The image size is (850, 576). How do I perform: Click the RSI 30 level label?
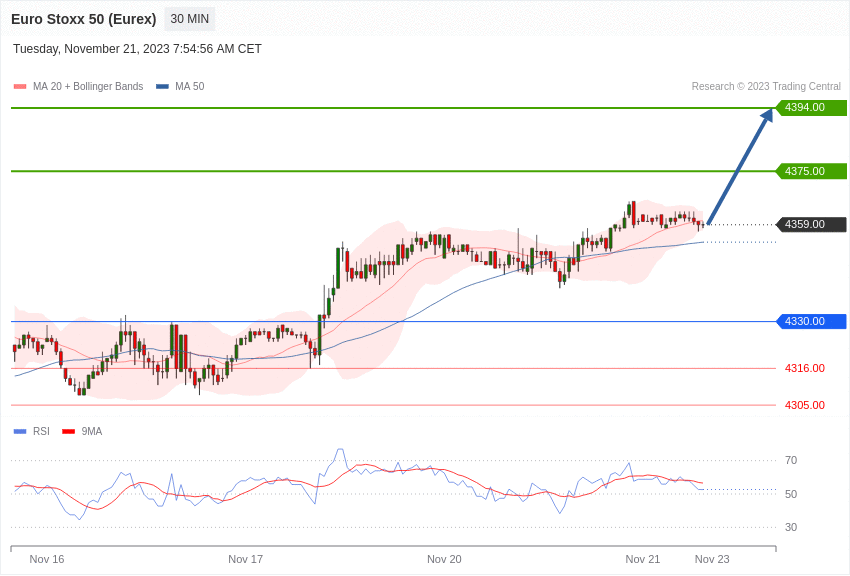click(791, 527)
